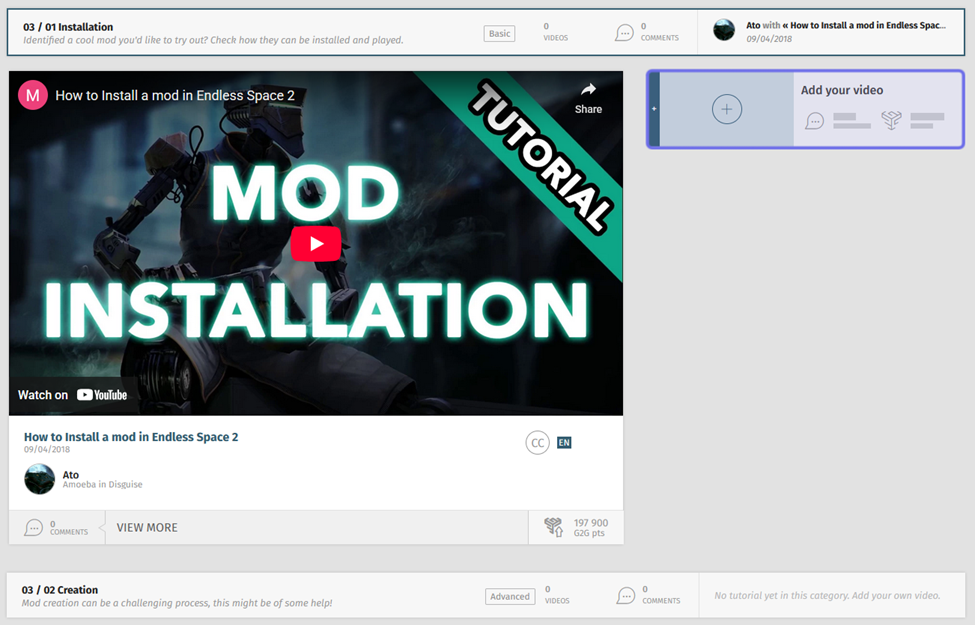975x625 pixels.
Task: Click the pink M channel avatar
Action: tap(33, 95)
